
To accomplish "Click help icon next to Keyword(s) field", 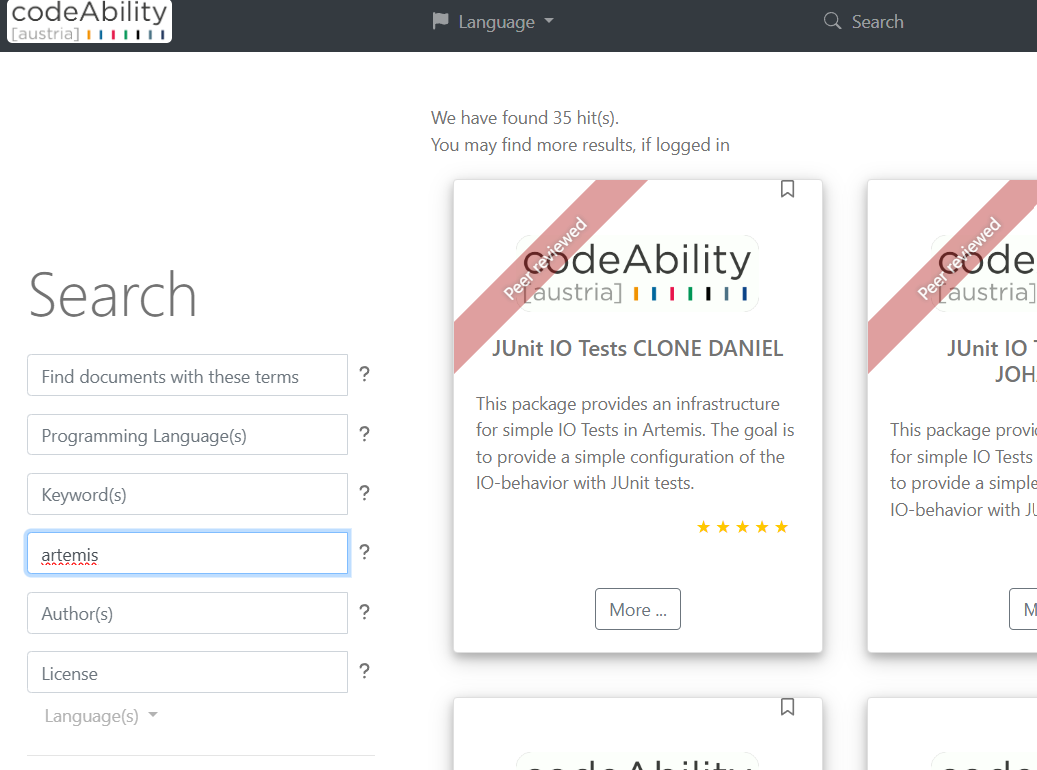I will pyautogui.click(x=365, y=493).
